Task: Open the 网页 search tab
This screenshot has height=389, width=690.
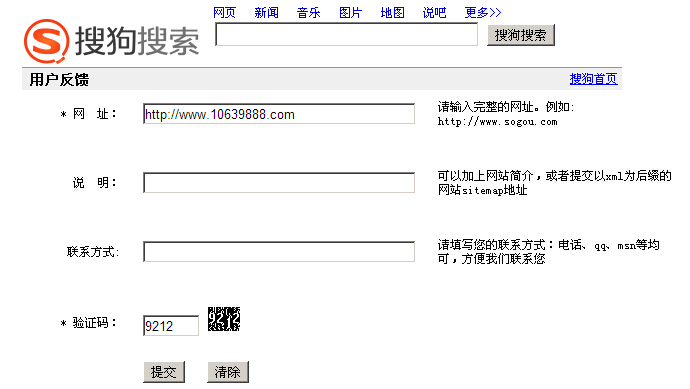Action: [224, 12]
